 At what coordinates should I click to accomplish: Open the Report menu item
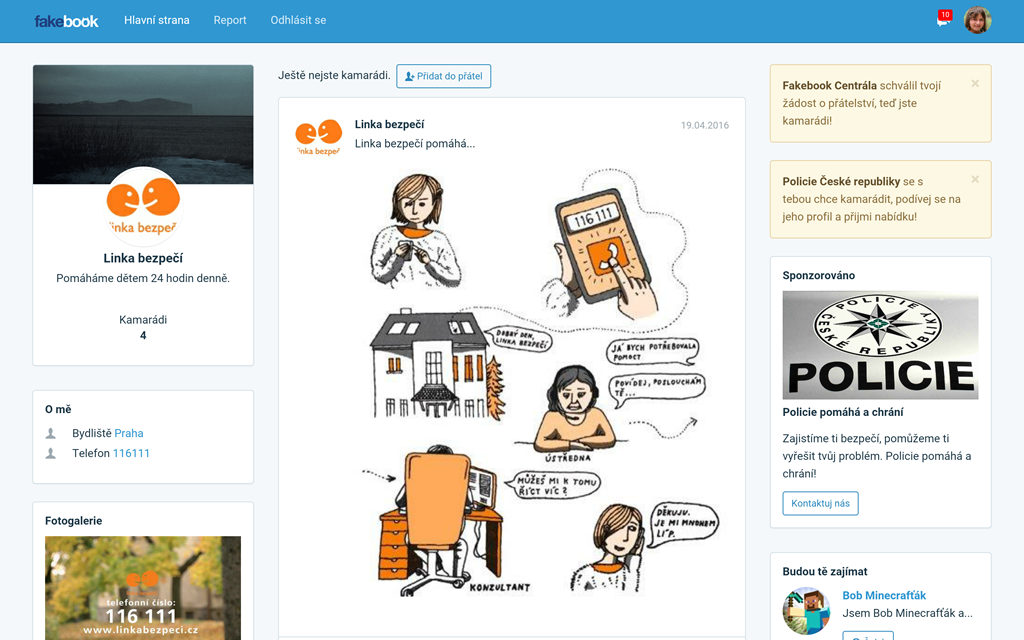[230, 20]
